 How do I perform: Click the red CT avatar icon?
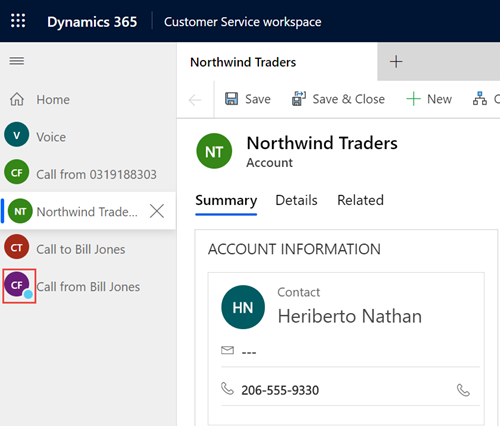click(17, 247)
